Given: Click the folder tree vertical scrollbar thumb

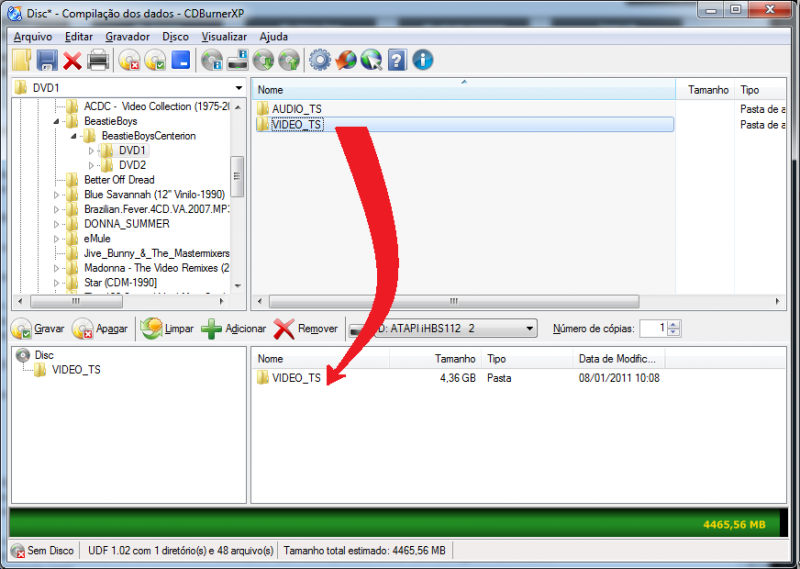Looking at the screenshot, I should click(237, 177).
